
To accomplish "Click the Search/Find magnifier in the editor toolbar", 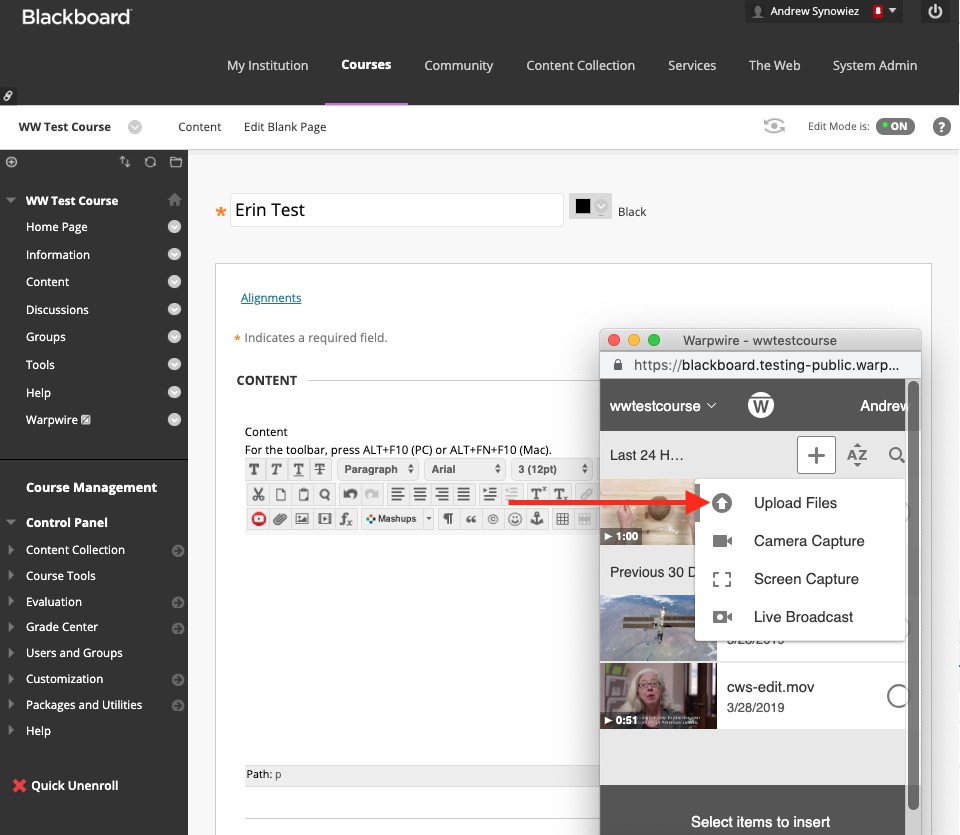I will tap(324, 494).
